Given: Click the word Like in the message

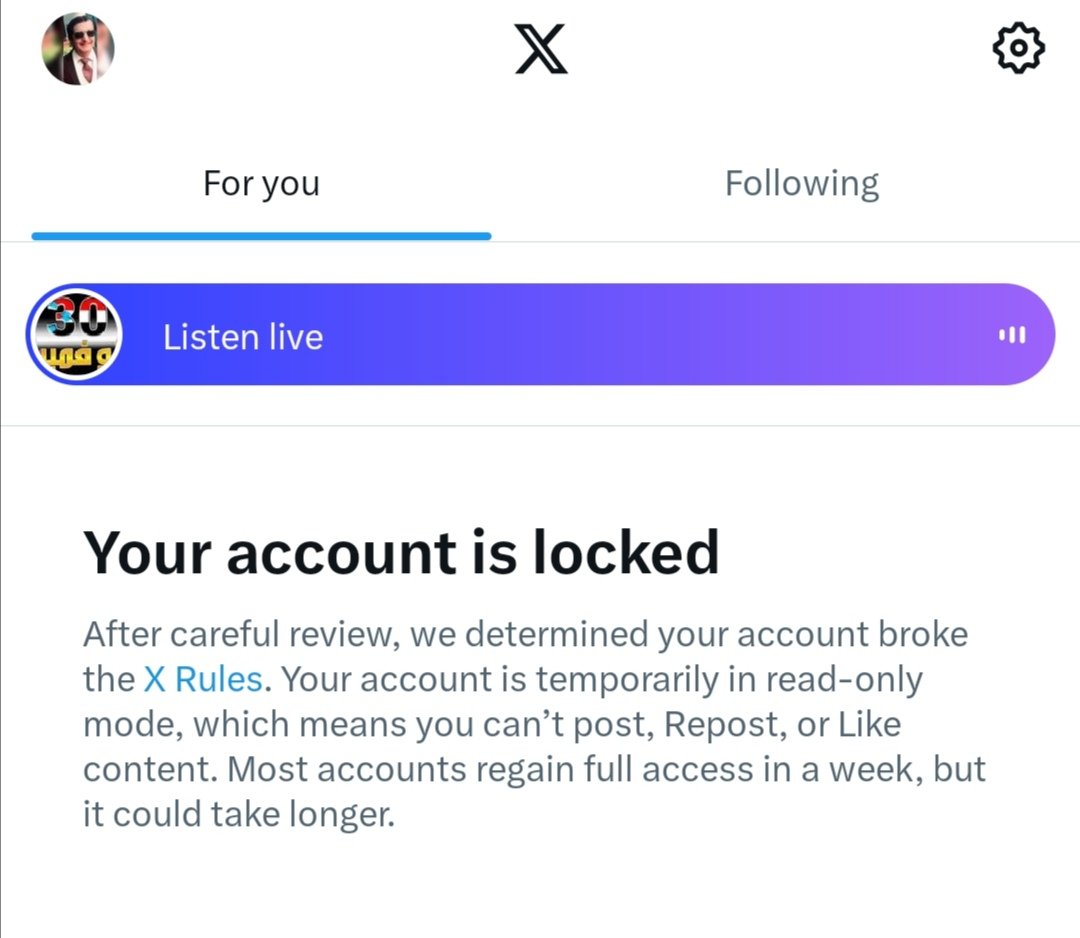Looking at the screenshot, I should pyautogui.click(x=869, y=725).
